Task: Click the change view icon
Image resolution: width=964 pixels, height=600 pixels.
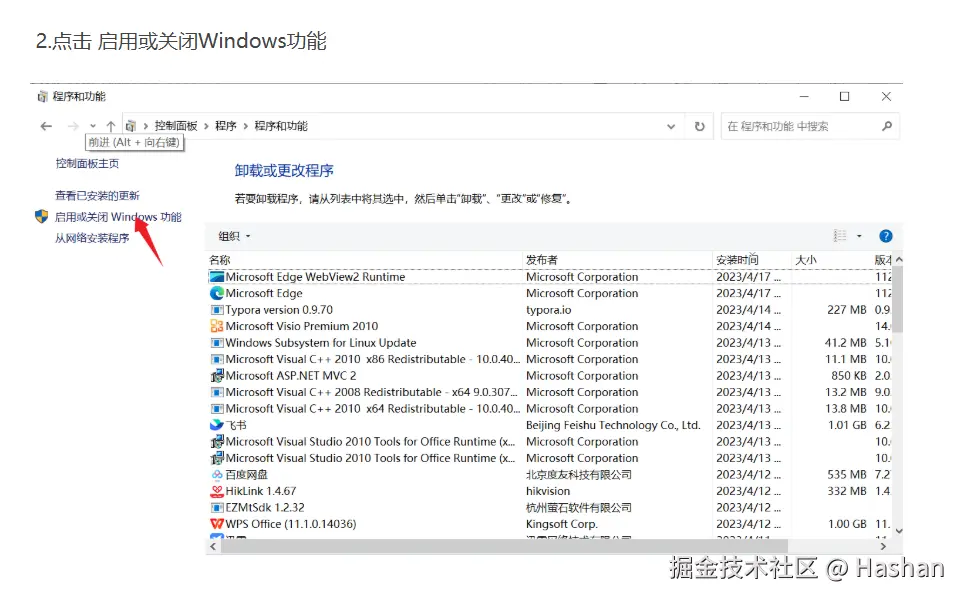Action: [840, 236]
